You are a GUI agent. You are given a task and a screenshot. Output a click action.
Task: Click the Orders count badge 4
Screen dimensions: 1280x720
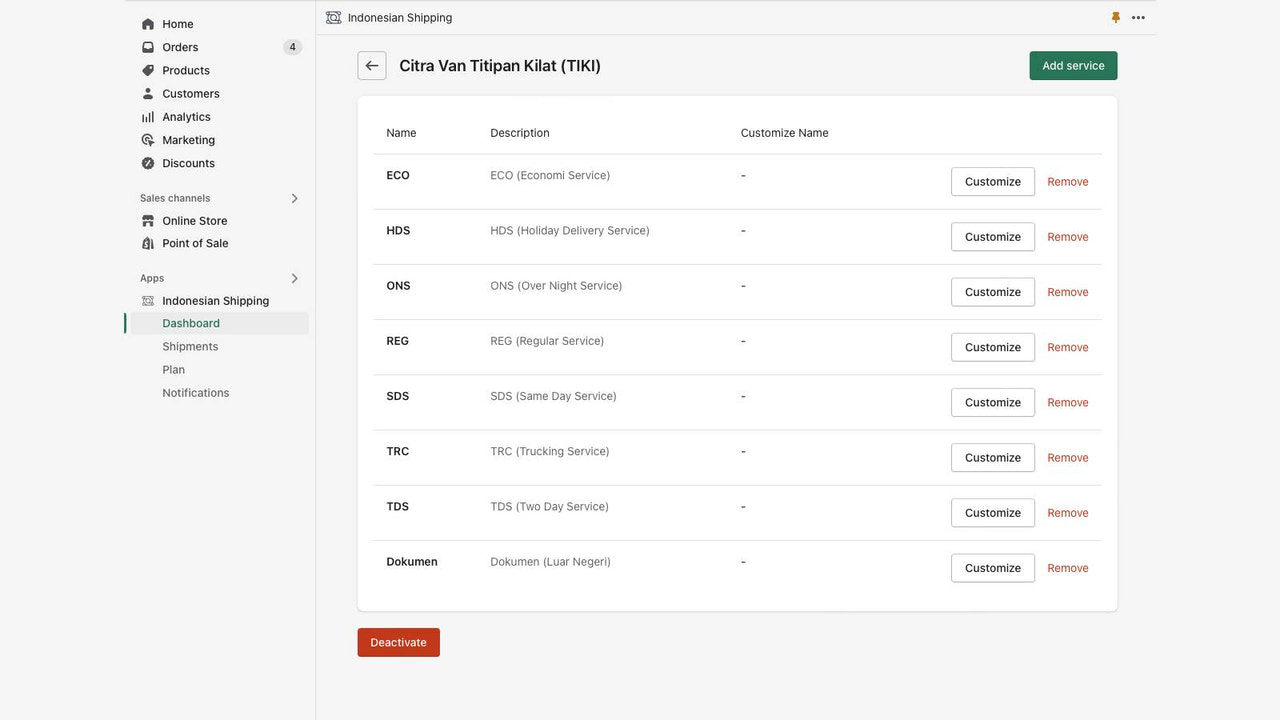tap(292, 47)
